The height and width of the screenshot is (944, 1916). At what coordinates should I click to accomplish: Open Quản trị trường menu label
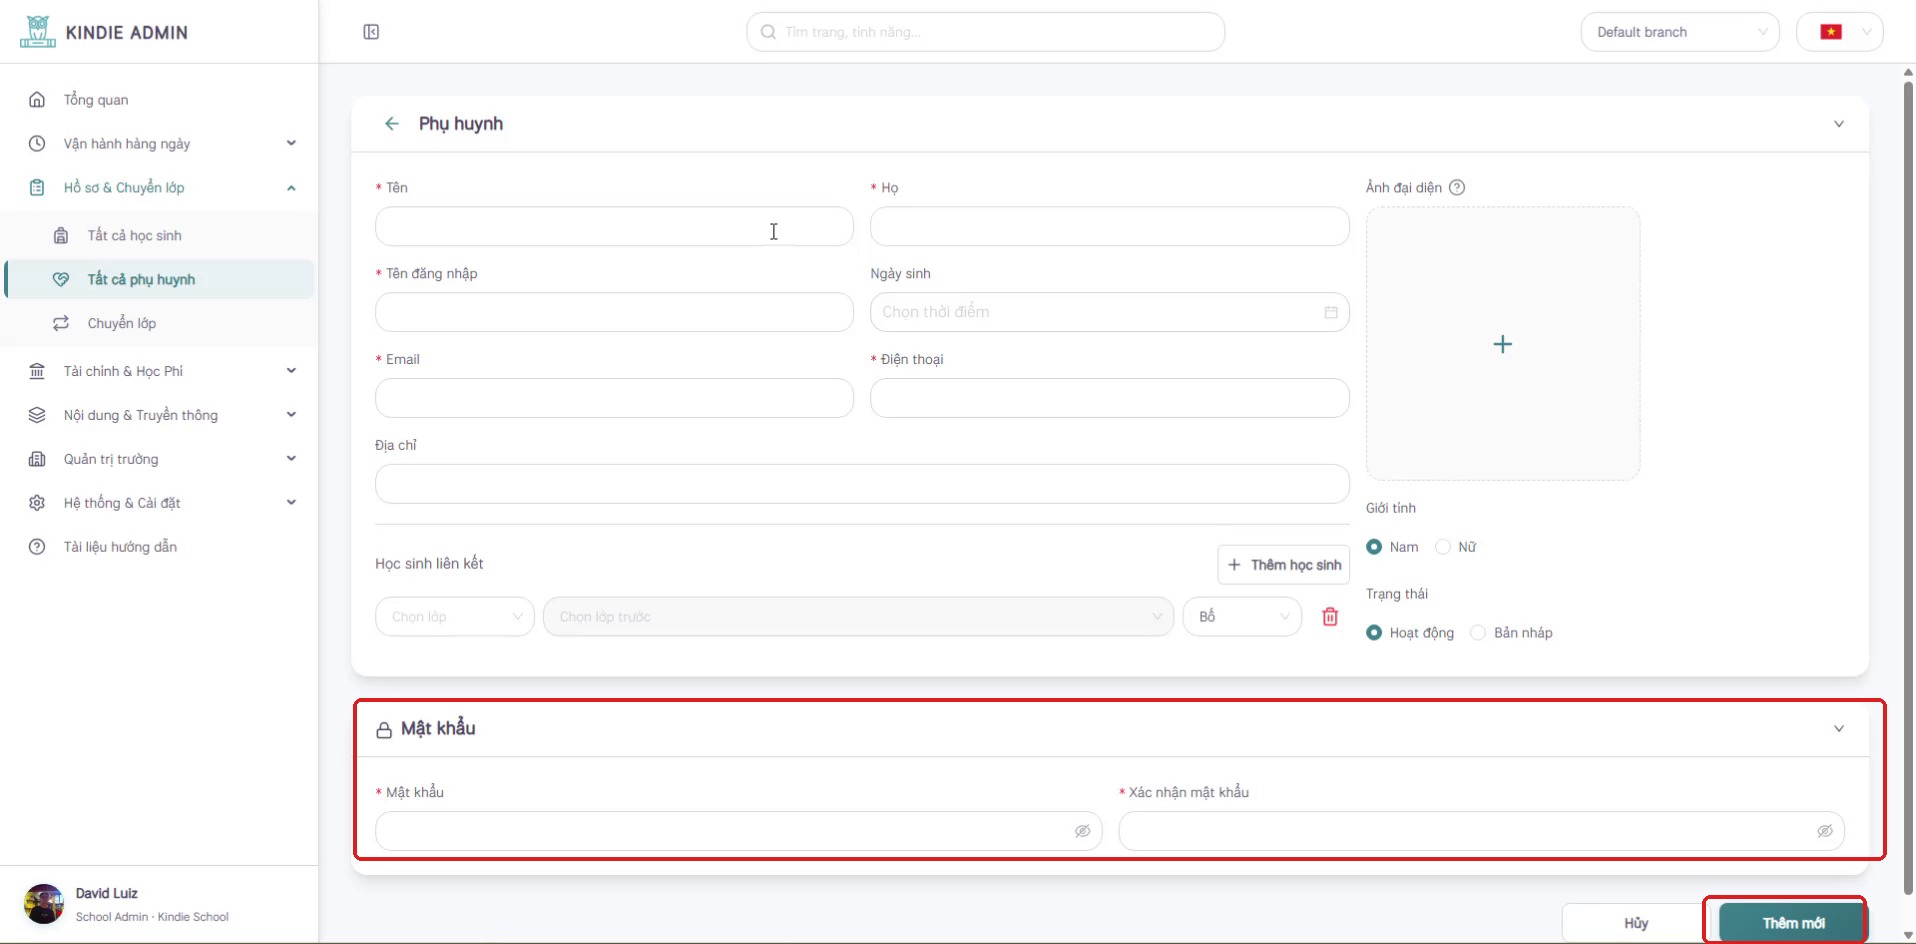pos(111,459)
